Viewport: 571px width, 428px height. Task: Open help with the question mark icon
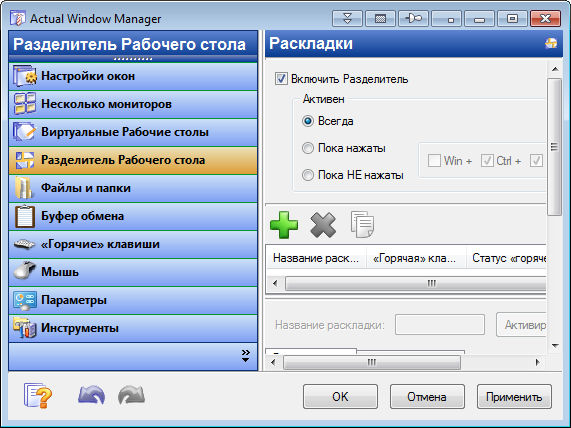click(x=38, y=396)
